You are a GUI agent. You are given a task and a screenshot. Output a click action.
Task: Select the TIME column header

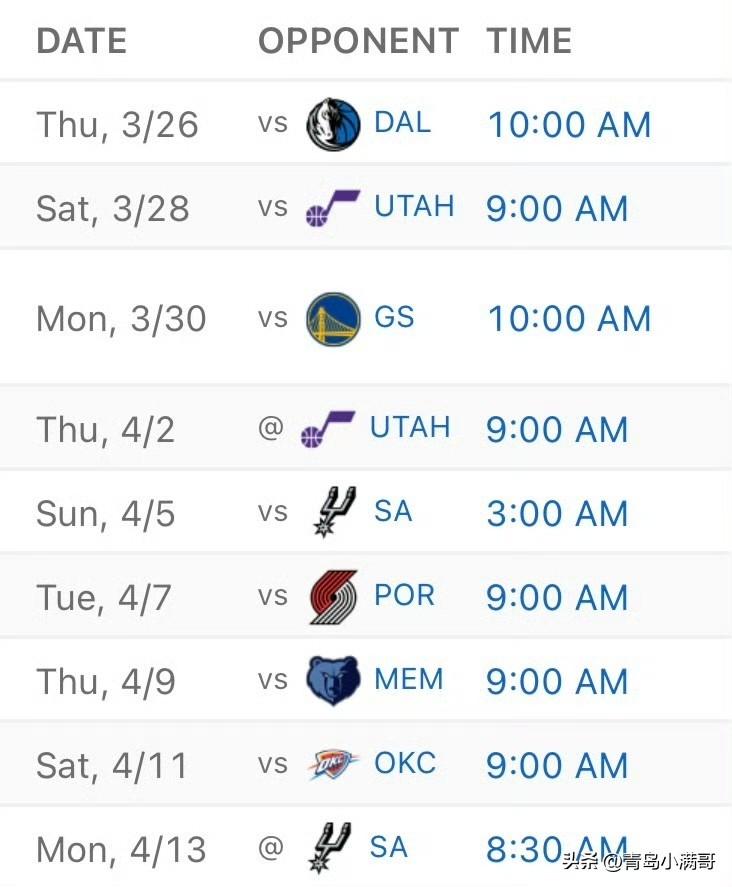(529, 41)
